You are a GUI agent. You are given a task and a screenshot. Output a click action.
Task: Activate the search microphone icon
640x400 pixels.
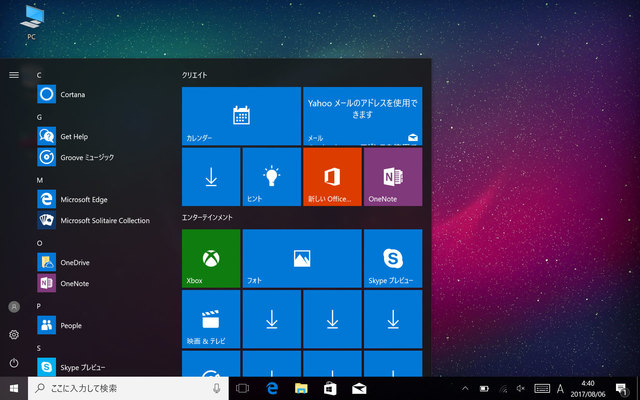pyautogui.click(x=216, y=388)
